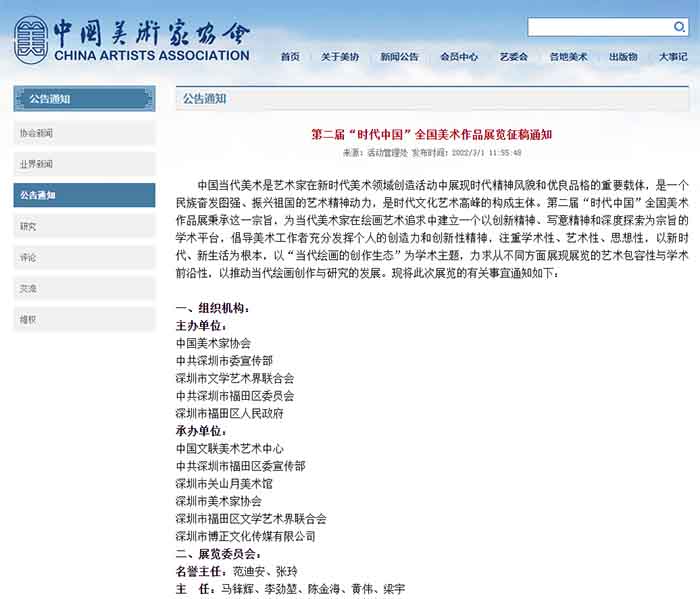Go to 关于美协 in the navigation bar
This screenshot has width=700, height=599.
point(340,57)
